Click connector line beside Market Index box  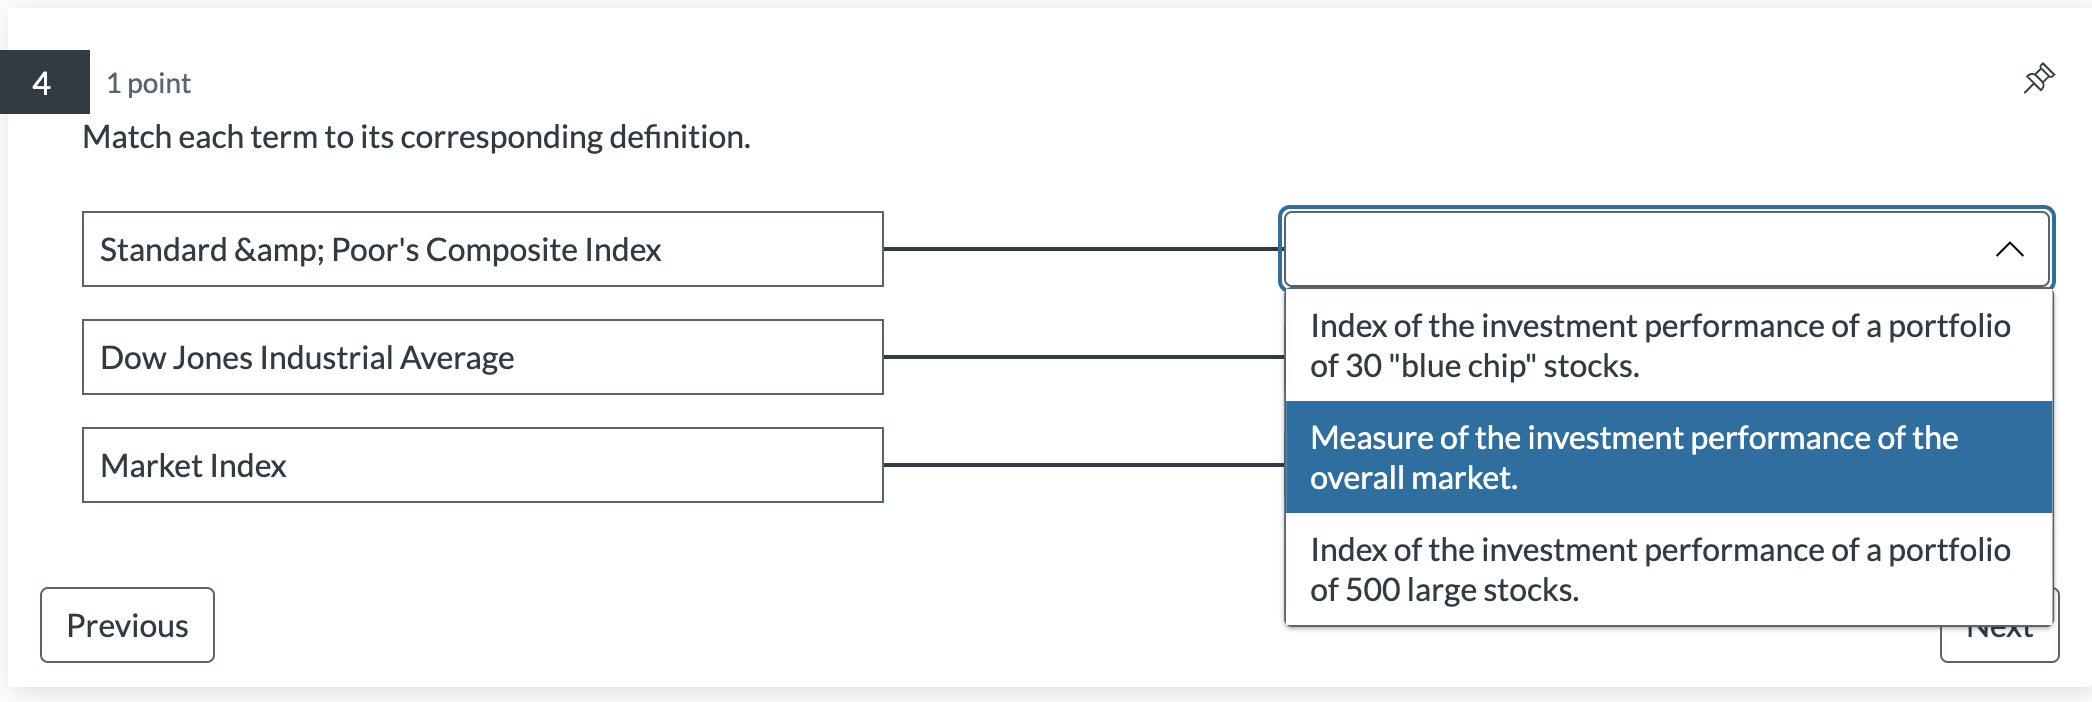1080,465
